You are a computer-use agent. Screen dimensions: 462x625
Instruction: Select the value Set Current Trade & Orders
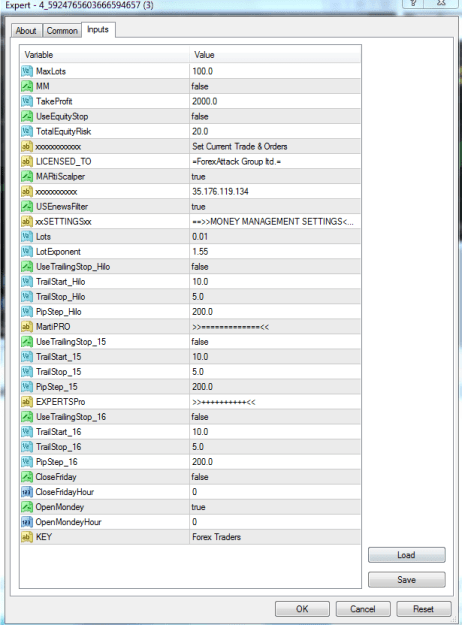[x=240, y=146]
